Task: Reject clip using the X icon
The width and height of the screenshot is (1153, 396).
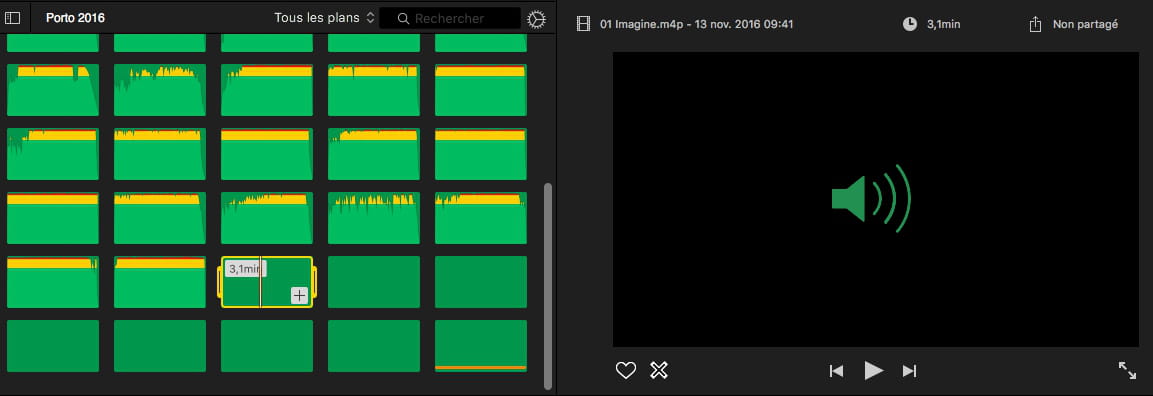Action: (x=659, y=371)
